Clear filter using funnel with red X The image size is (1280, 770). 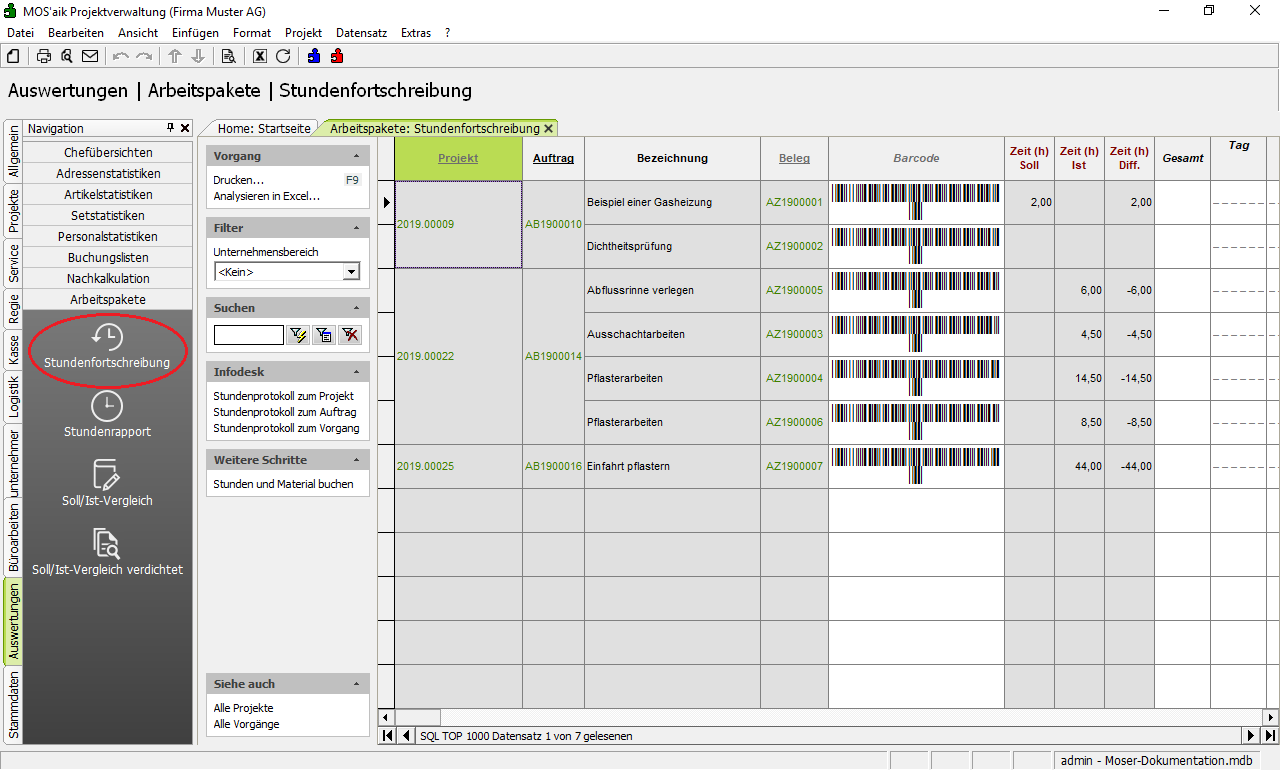pyautogui.click(x=349, y=335)
